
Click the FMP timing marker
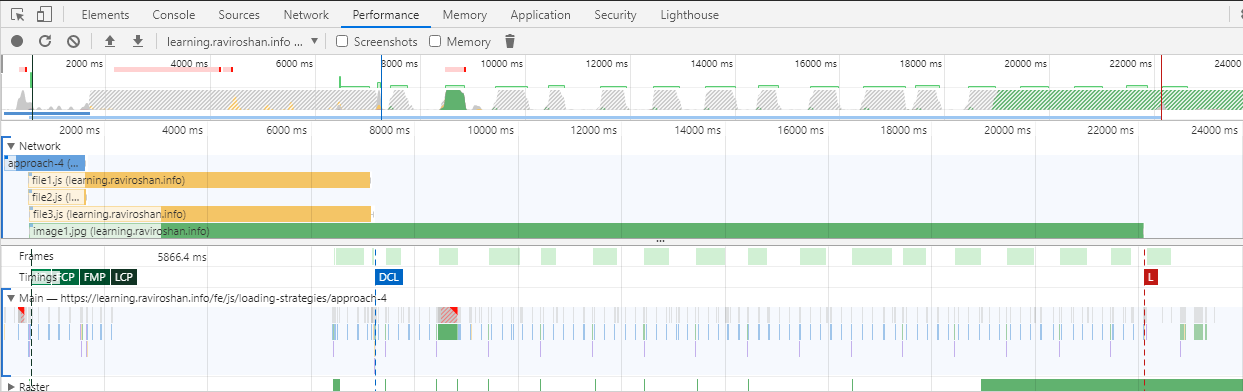95,277
